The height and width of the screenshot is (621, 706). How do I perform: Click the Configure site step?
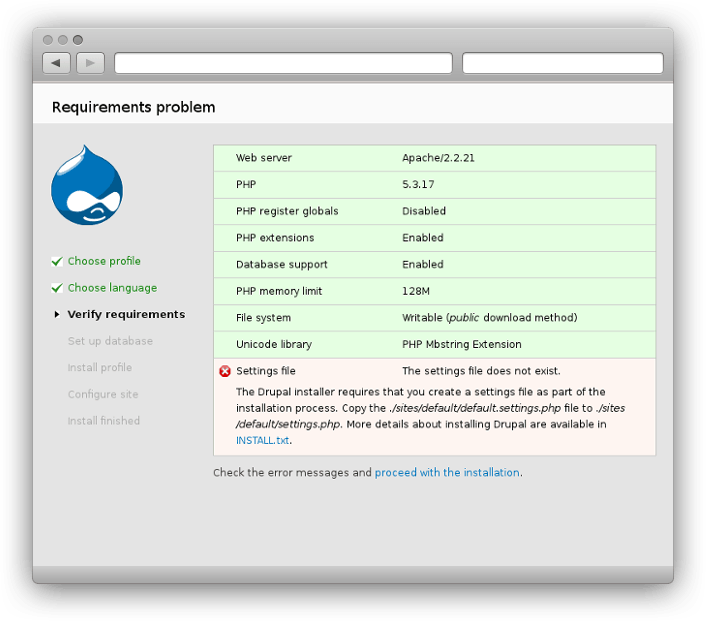click(x=103, y=394)
